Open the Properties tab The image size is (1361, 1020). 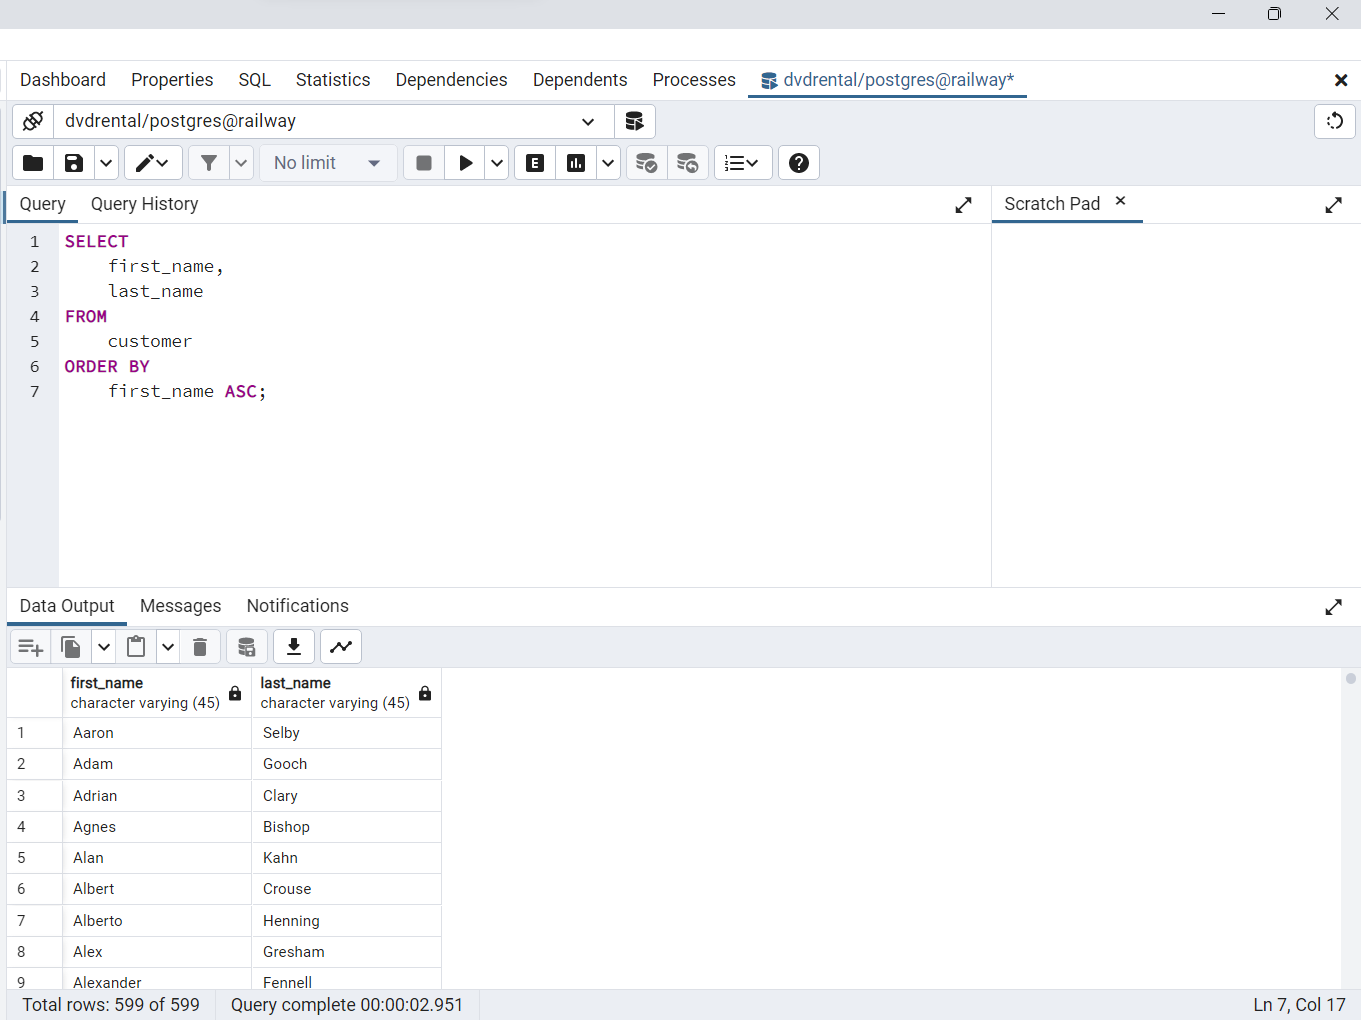[172, 80]
